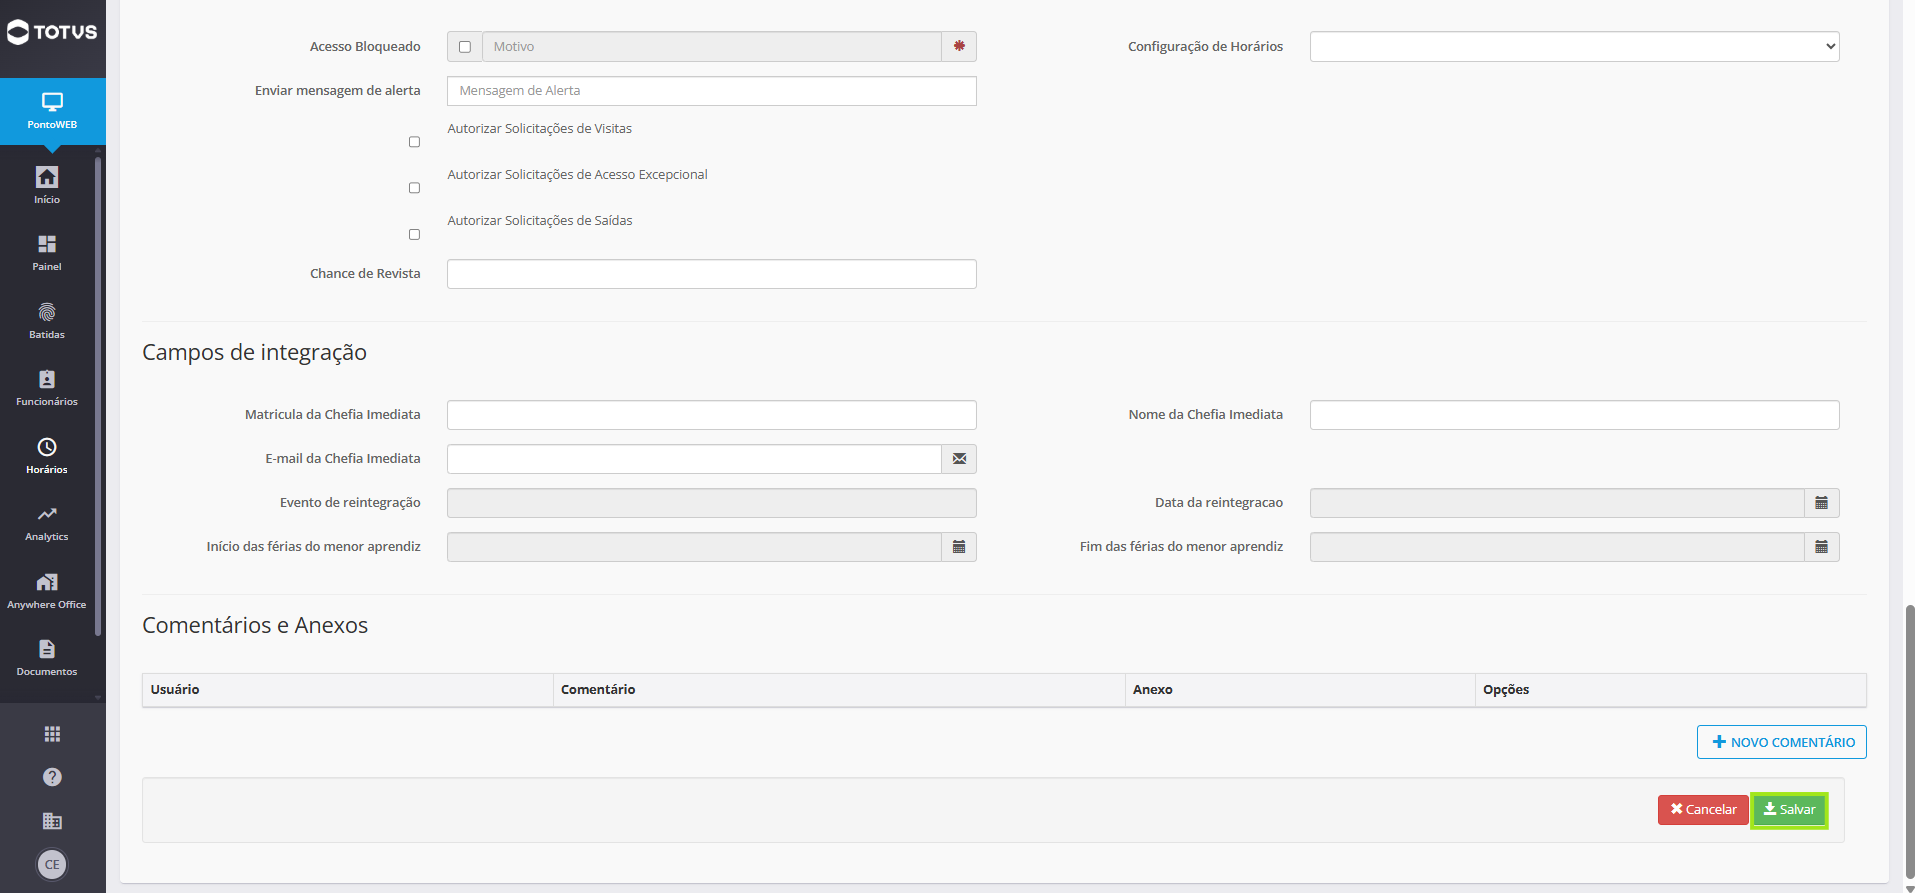Check Autorizar Solicitações de Saídas

[414, 234]
